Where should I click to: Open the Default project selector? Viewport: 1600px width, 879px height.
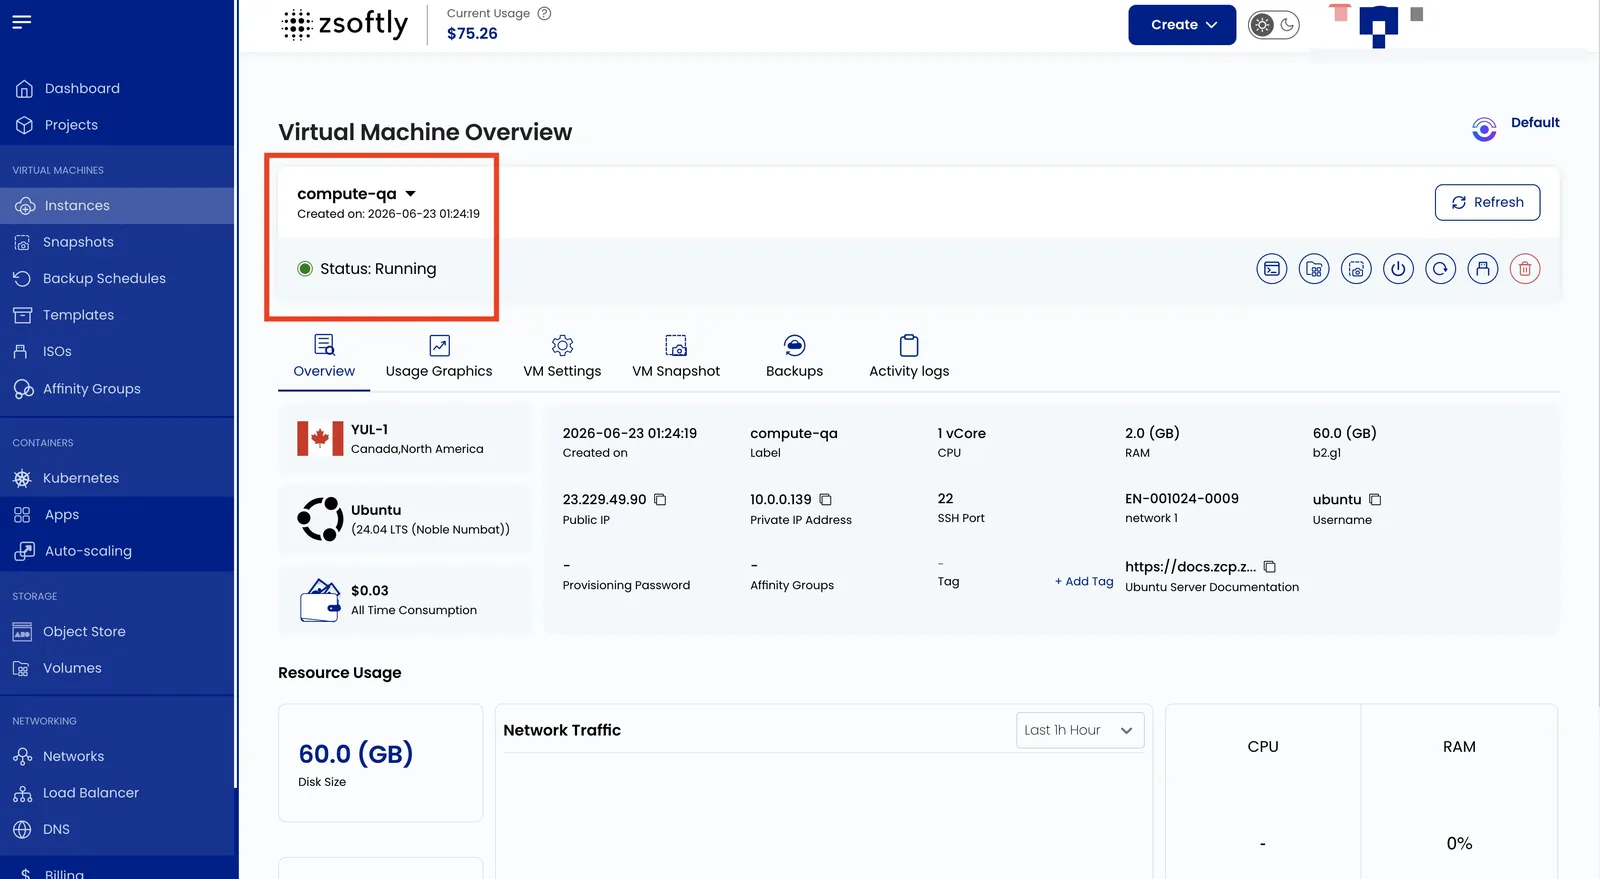[1516, 127]
